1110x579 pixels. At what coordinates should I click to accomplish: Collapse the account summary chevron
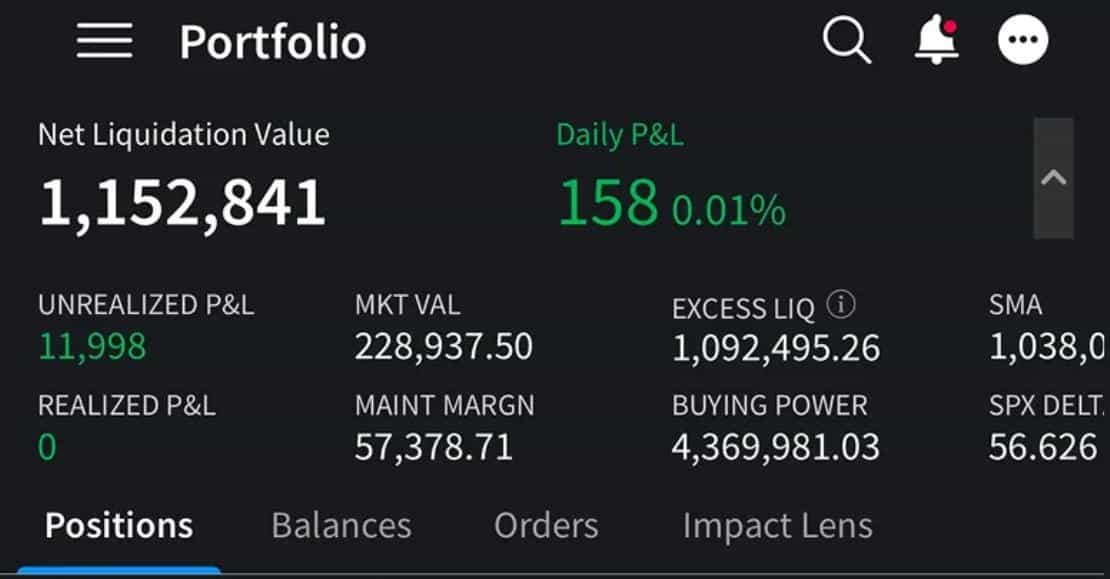pyautogui.click(x=1053, y=178)
